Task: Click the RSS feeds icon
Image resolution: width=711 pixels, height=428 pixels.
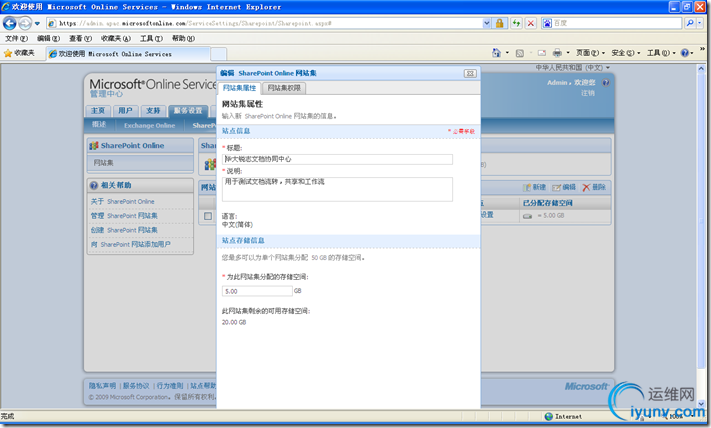Action: click(x=520, y=53)
